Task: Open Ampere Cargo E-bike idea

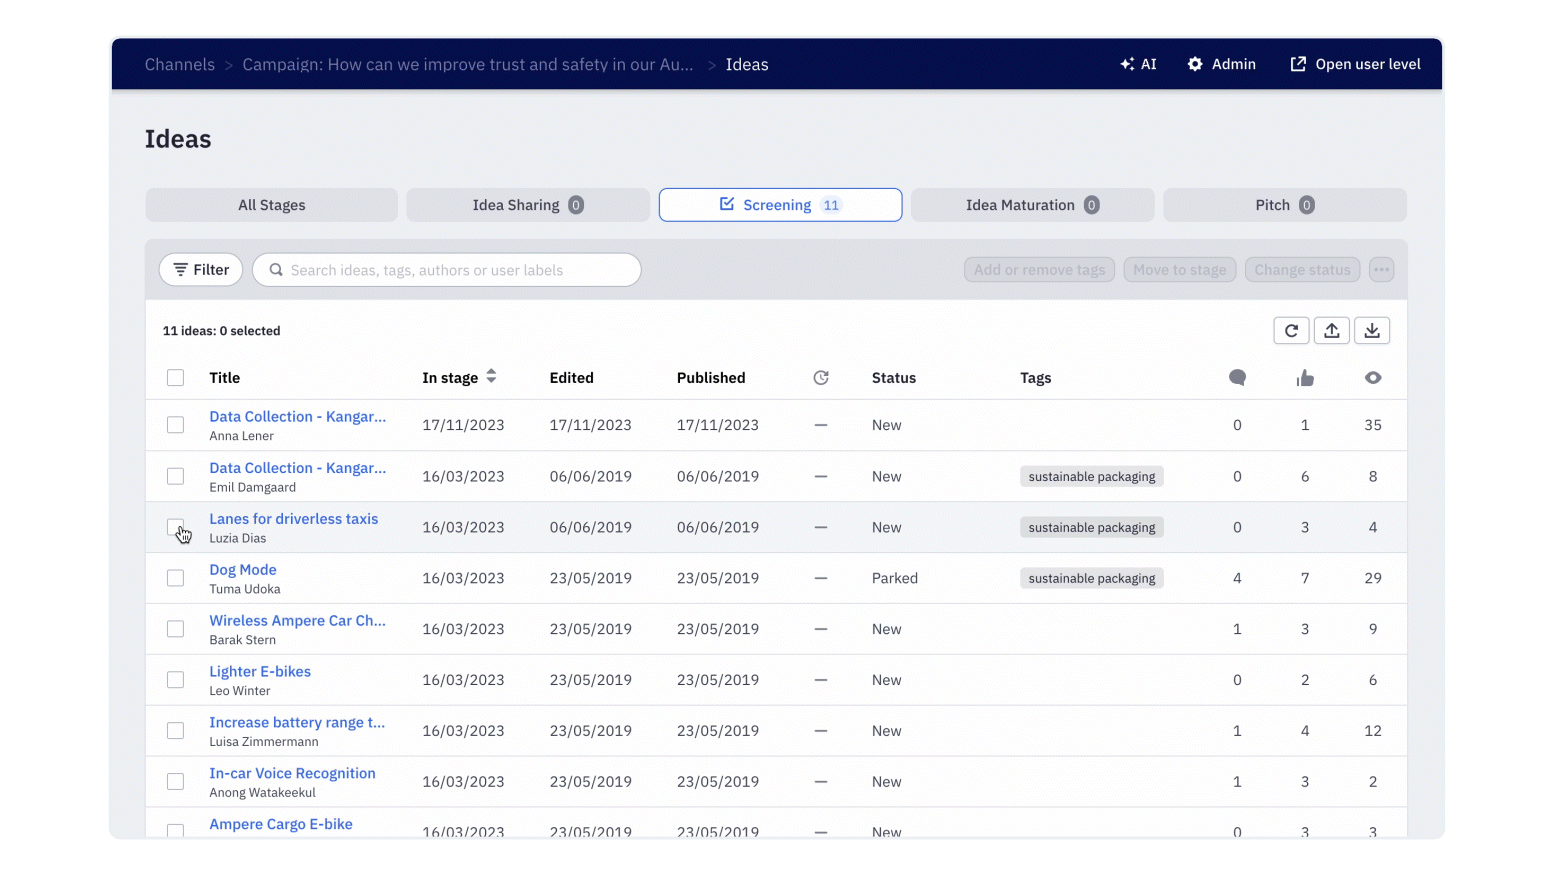Action: [281, 825]
